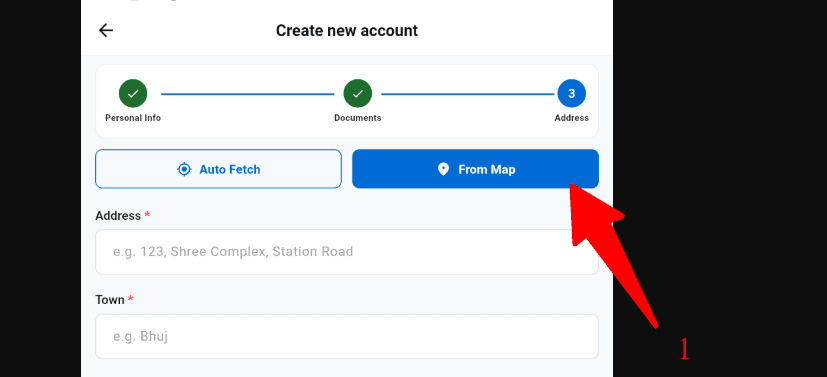Click the Town field label text
Image resolution: width=827 pixels, height=377 pixels.
click(110, 300)
